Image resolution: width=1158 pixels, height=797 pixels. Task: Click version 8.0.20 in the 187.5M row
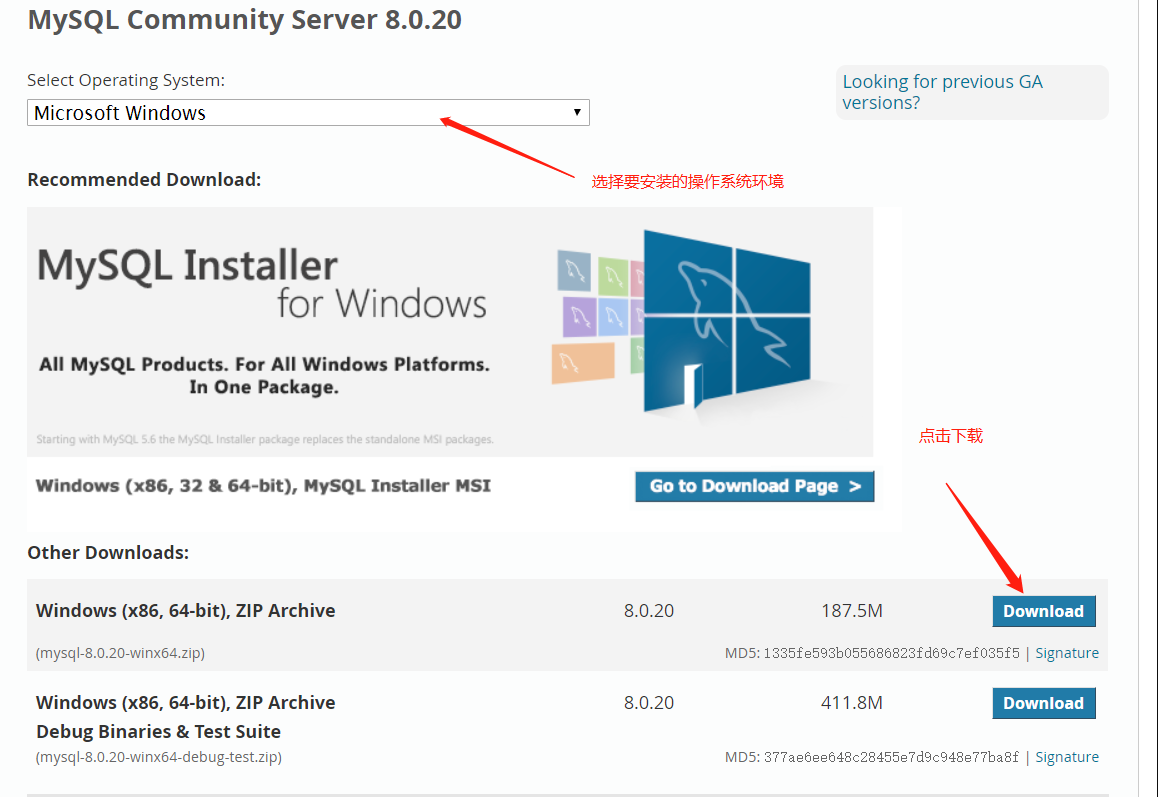tap(648, 611)
